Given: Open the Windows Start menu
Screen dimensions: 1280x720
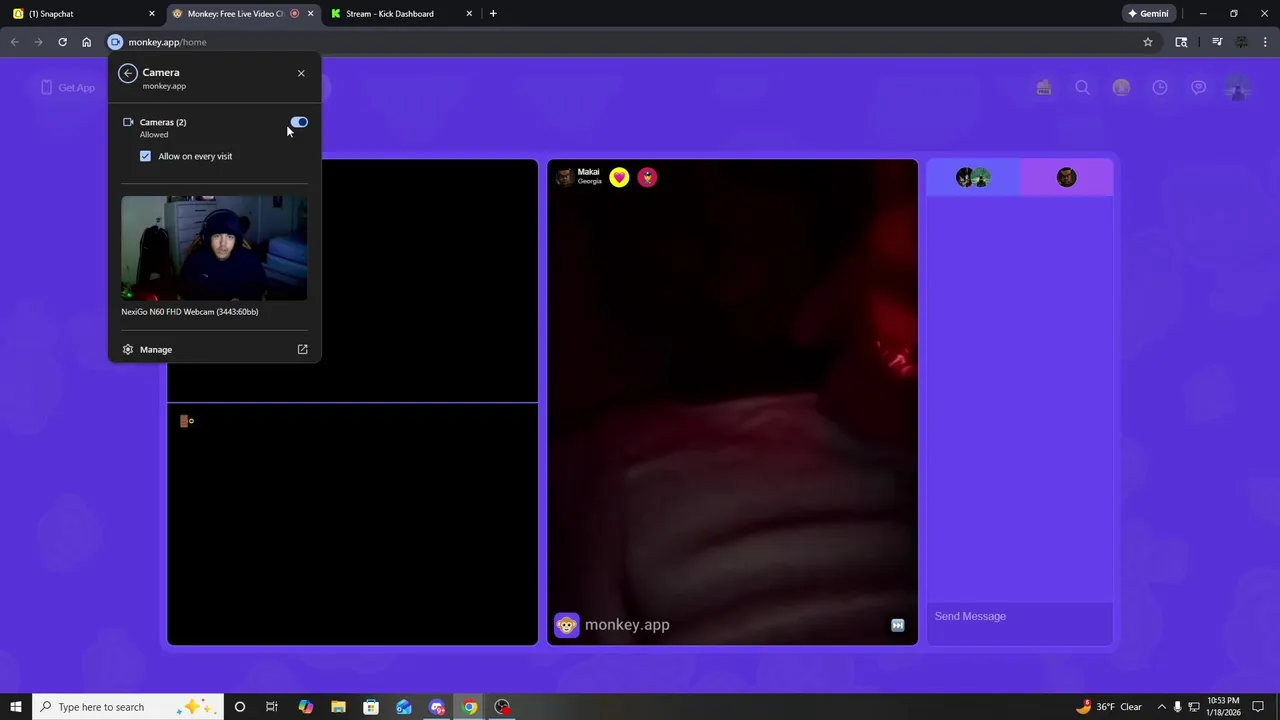Looking at the screenshot, I should pyautogui.click(x=16, y=707).
